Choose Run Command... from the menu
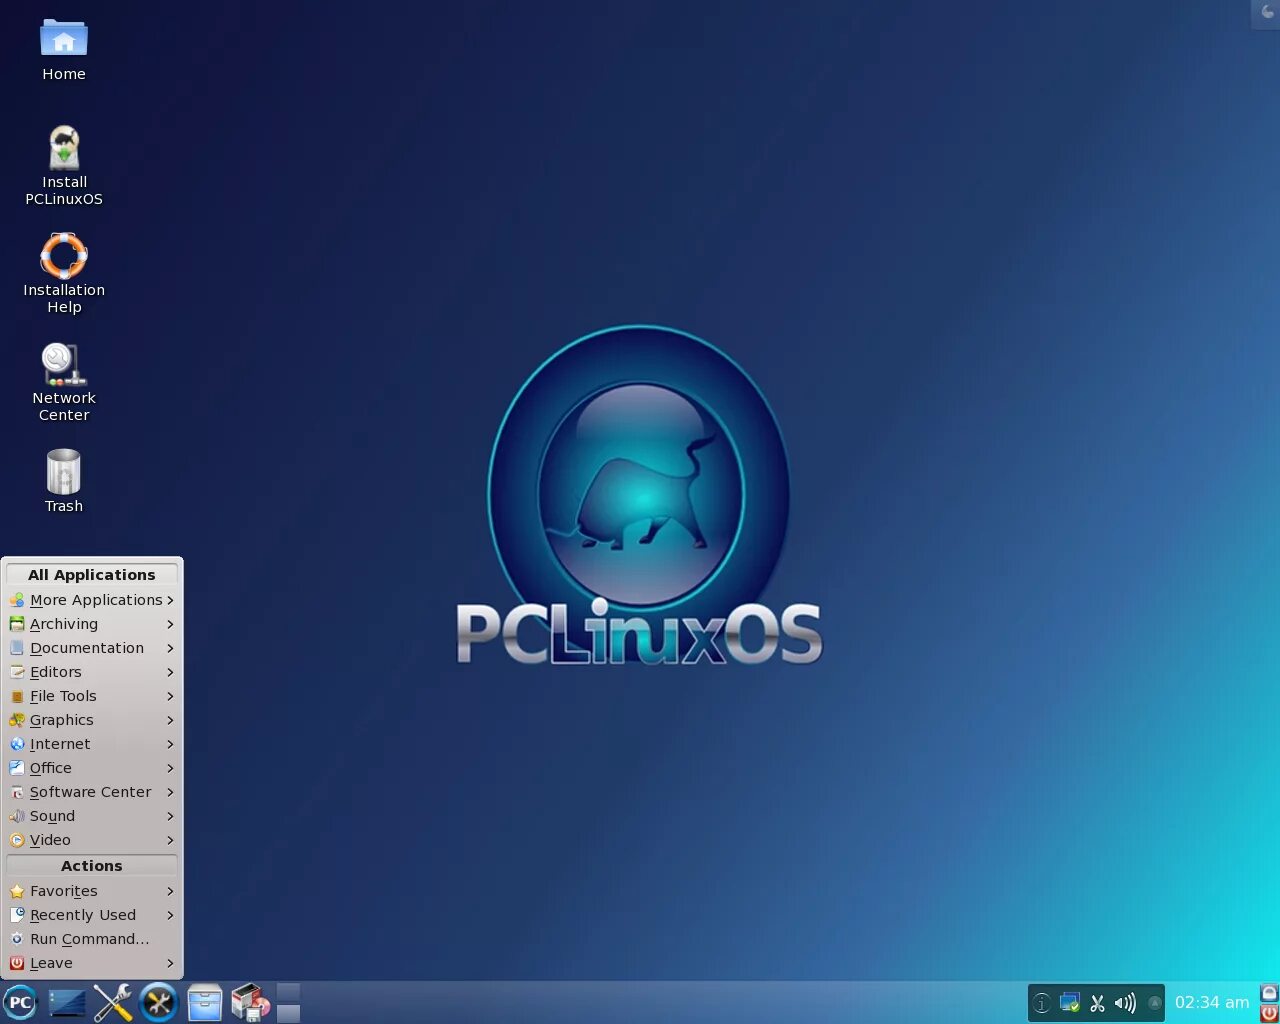 pyautogui.click(x=92, y=939)
